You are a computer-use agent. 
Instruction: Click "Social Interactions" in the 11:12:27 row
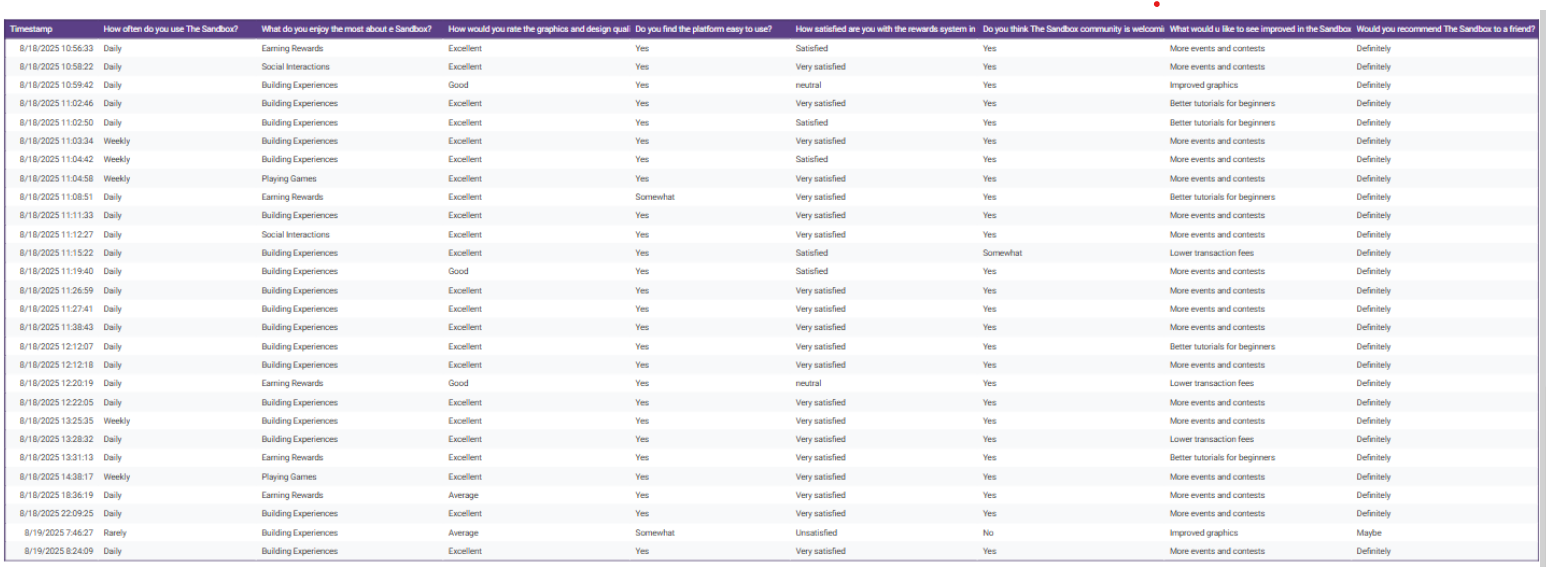click(x=295, y=235)
